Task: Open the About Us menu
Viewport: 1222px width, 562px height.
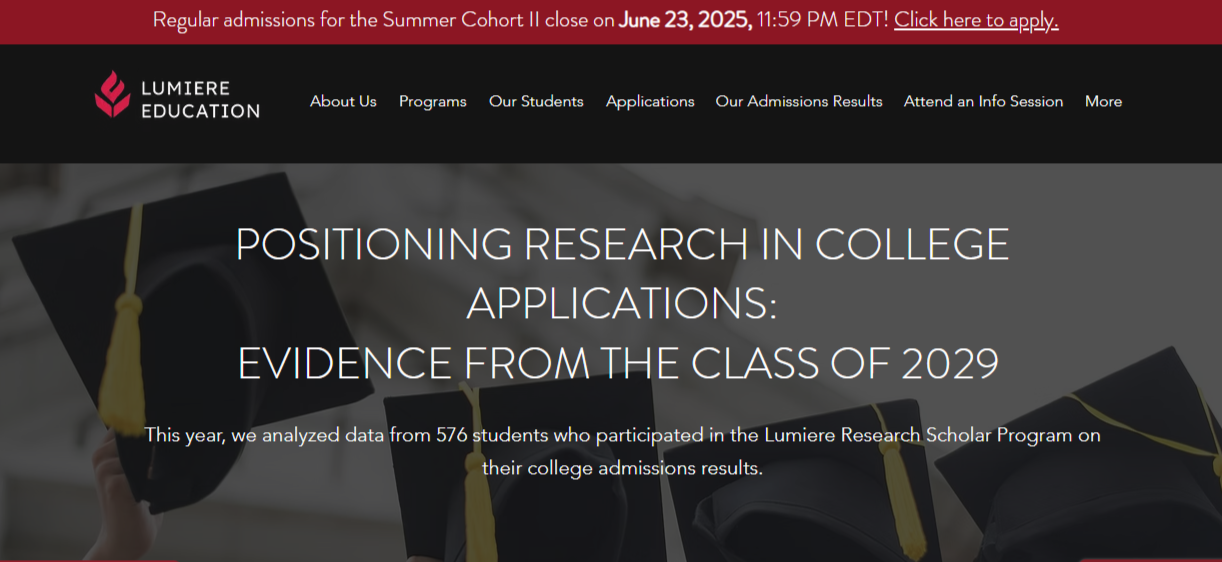Action: [x=343, y=101]
